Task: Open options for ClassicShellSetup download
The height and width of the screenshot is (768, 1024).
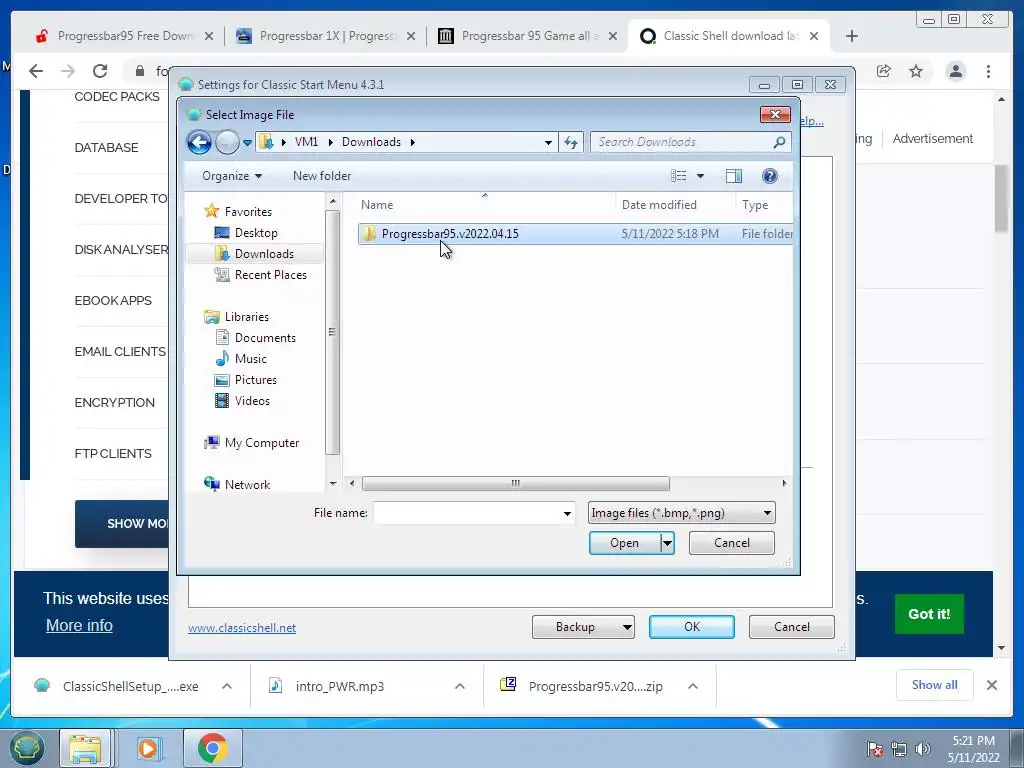Action: click(227, 686)
